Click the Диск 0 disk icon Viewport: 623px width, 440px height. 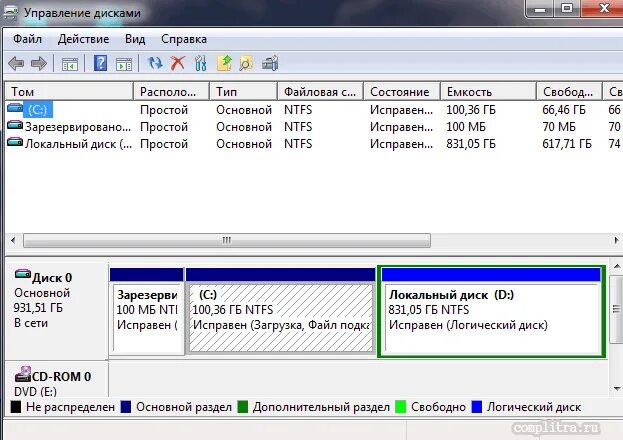[x=23, y=274]
